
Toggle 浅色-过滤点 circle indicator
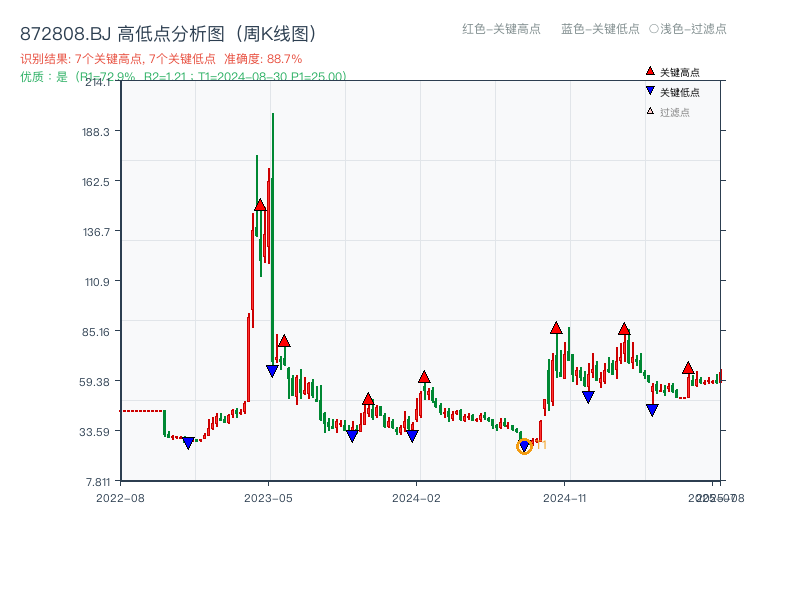pyautogui.click(x=688, y=30)
